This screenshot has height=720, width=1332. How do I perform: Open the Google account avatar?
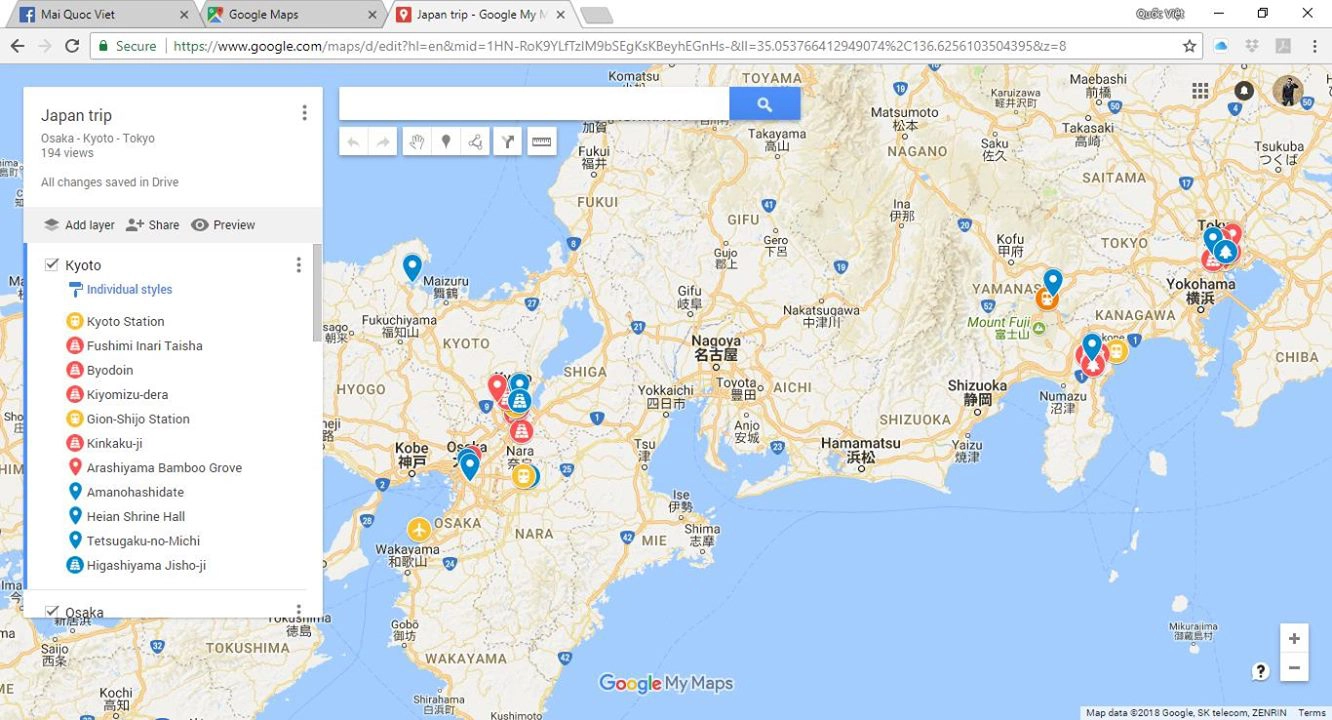[1288, 91]
